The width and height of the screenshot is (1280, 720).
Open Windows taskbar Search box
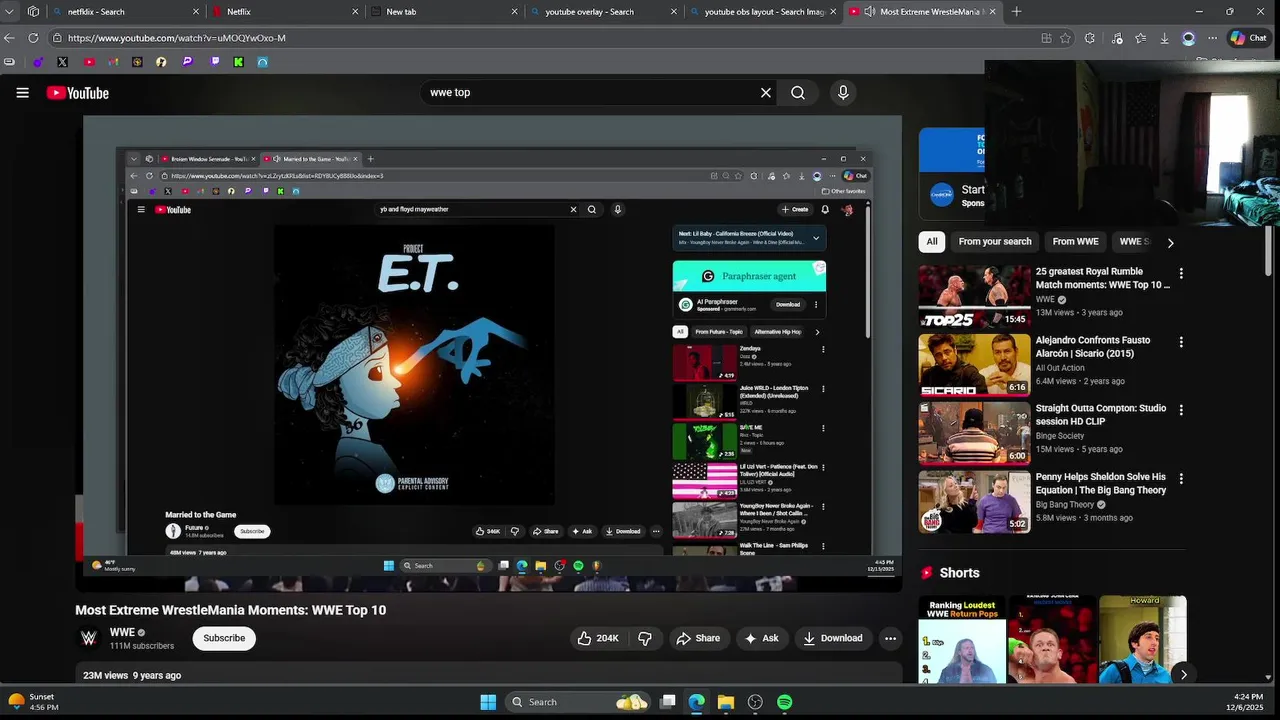tap(576, 702)
